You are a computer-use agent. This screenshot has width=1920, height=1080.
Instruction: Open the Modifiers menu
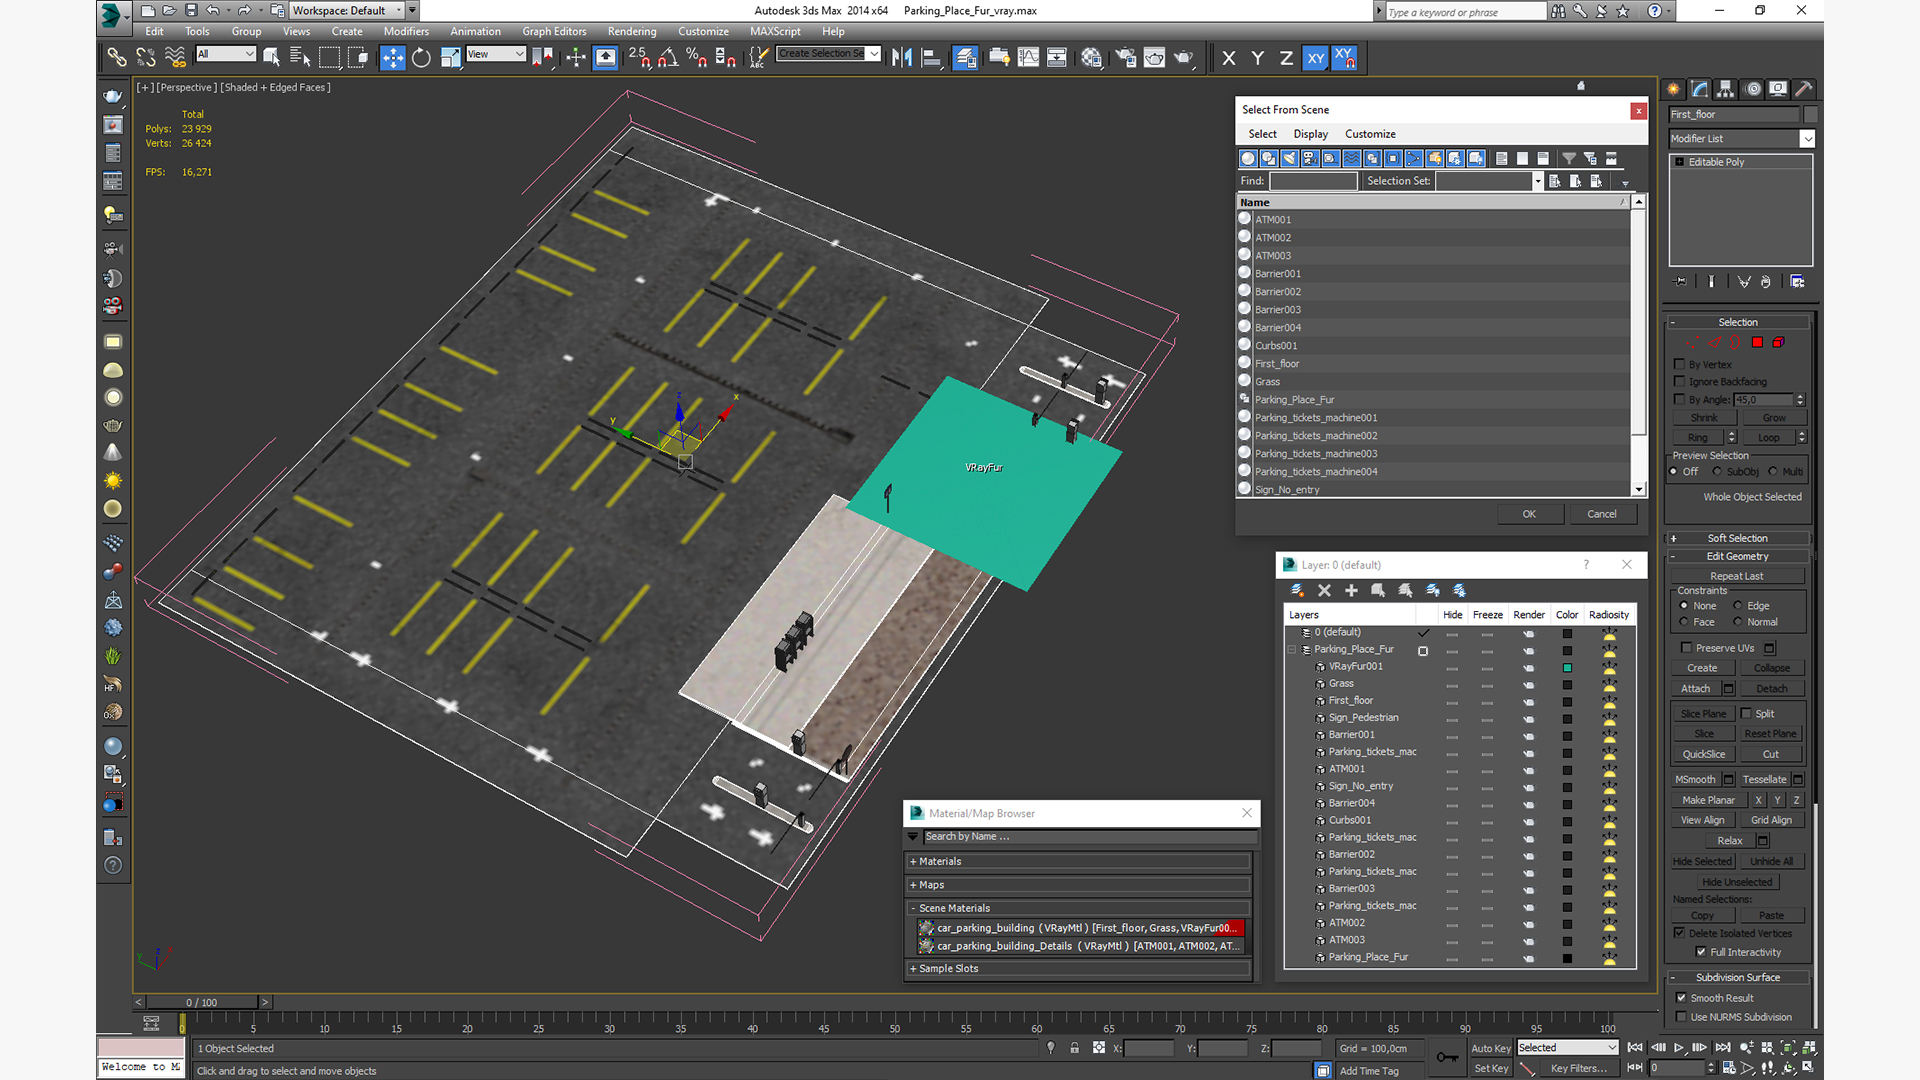pos(406,31)
